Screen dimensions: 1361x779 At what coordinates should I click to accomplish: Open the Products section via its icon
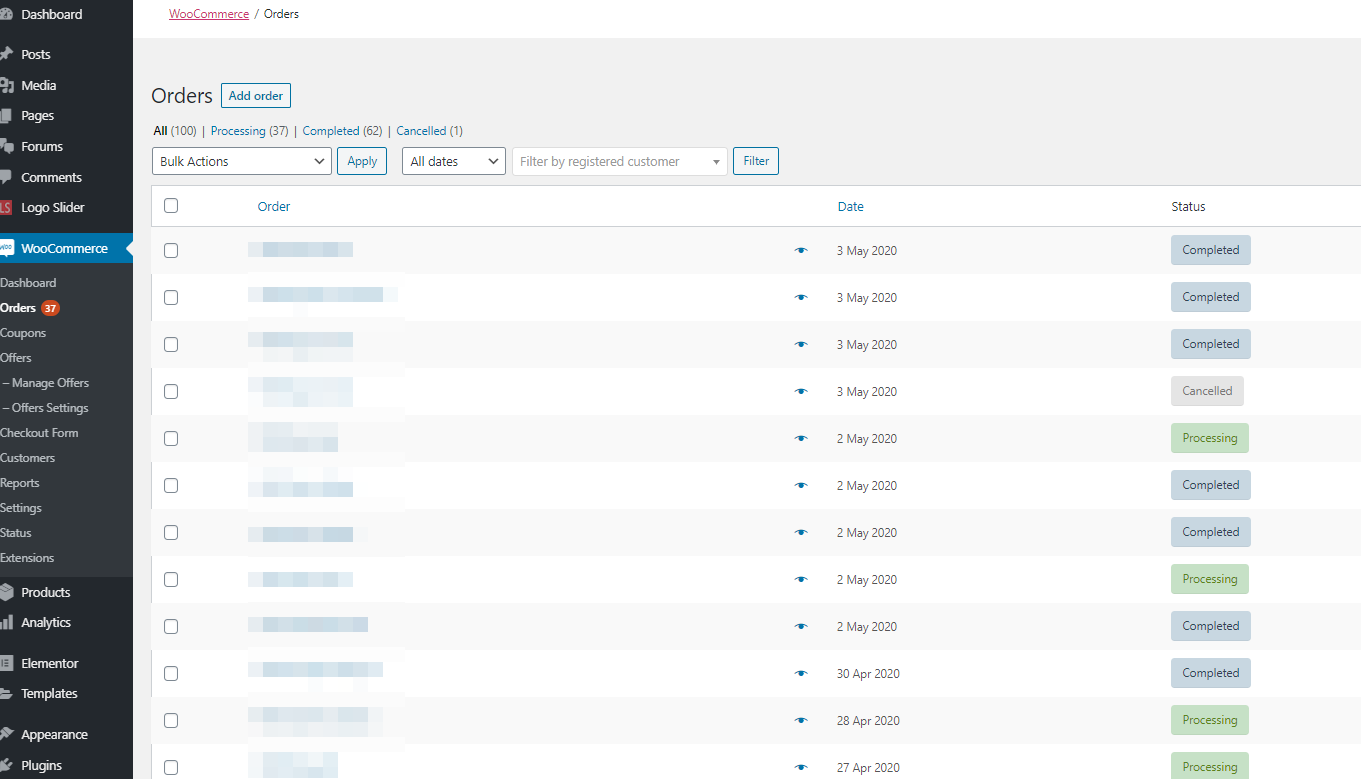coord(13,591)
